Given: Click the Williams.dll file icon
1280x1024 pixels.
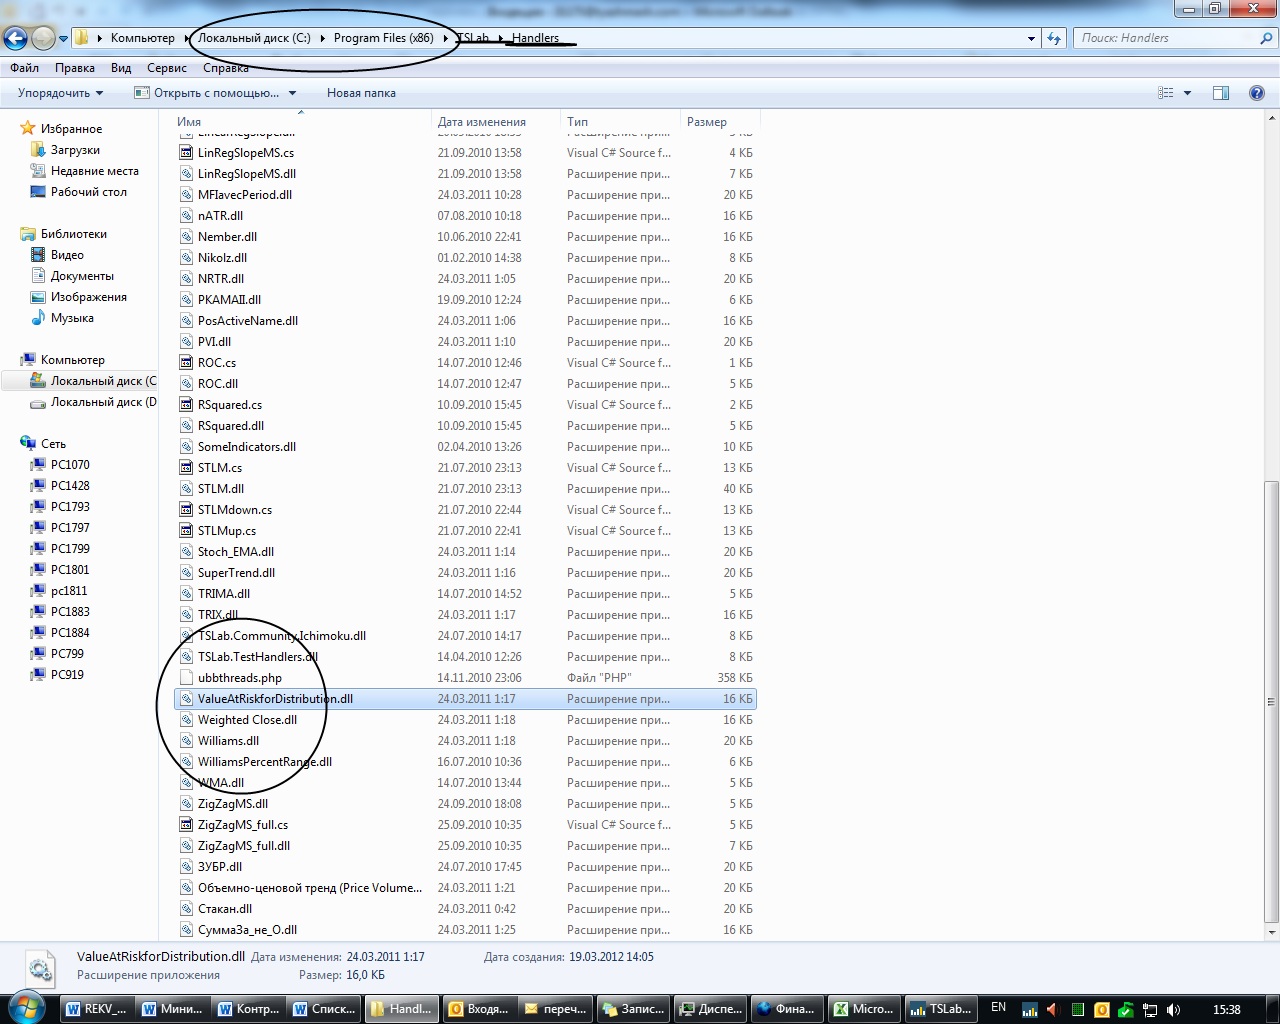Looking at the screenshot, I should (x=186, y=741).
